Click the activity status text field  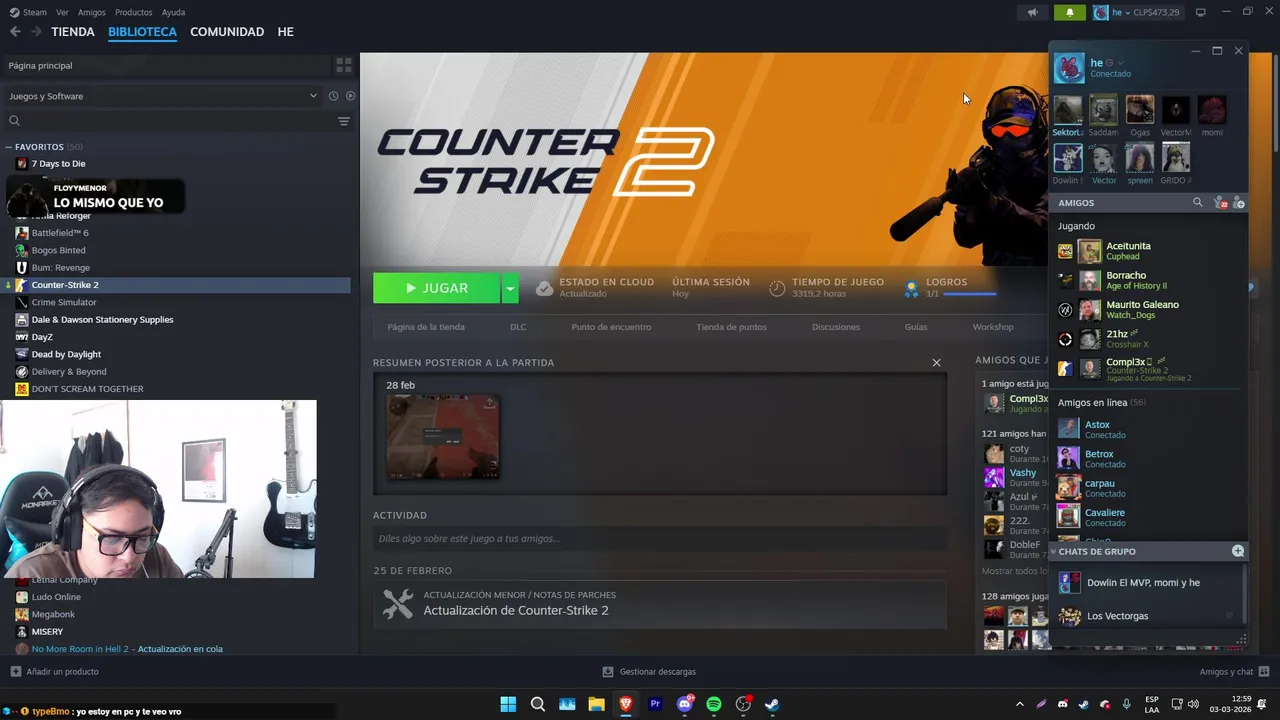660,538
